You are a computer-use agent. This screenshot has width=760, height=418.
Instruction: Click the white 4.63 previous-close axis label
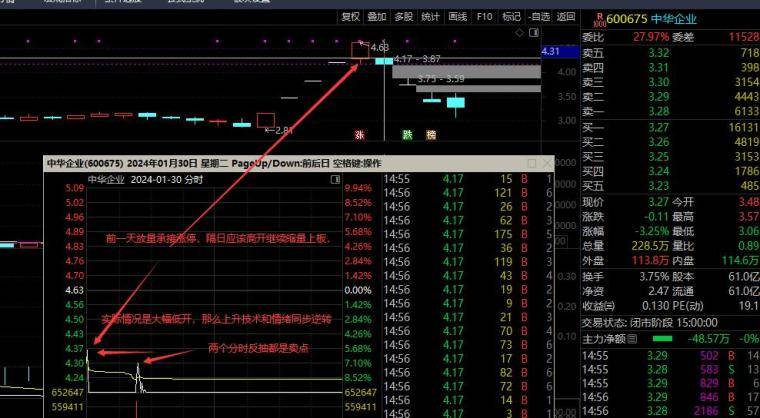[75, 290]
